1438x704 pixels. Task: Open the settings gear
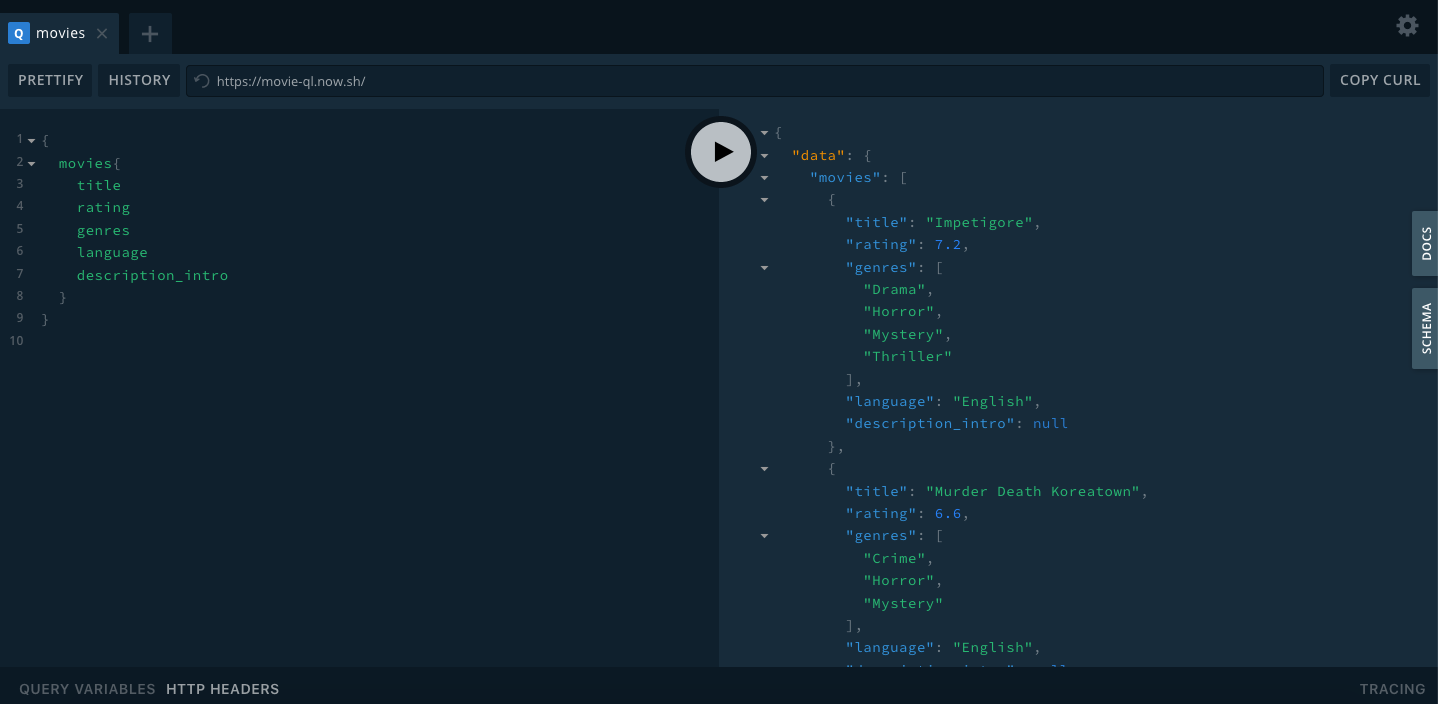1407,26
